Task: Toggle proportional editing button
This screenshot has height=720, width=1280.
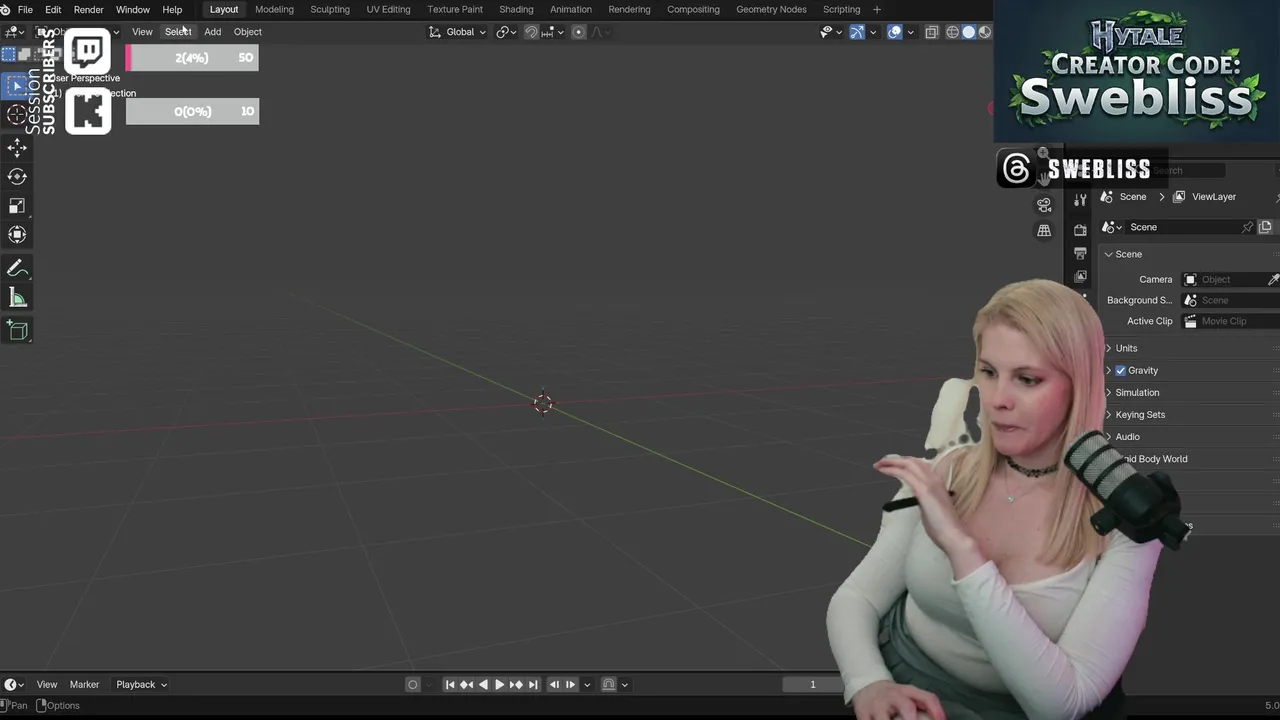Action: [x=578, y=32]
